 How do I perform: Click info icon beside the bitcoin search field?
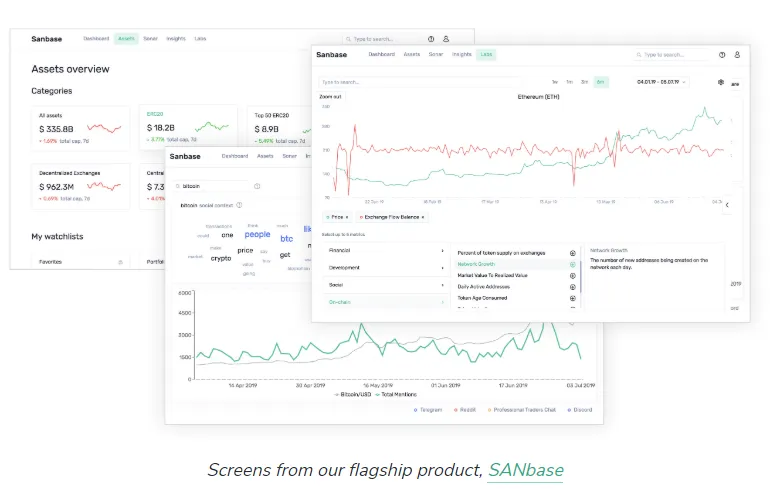point(257,186)
